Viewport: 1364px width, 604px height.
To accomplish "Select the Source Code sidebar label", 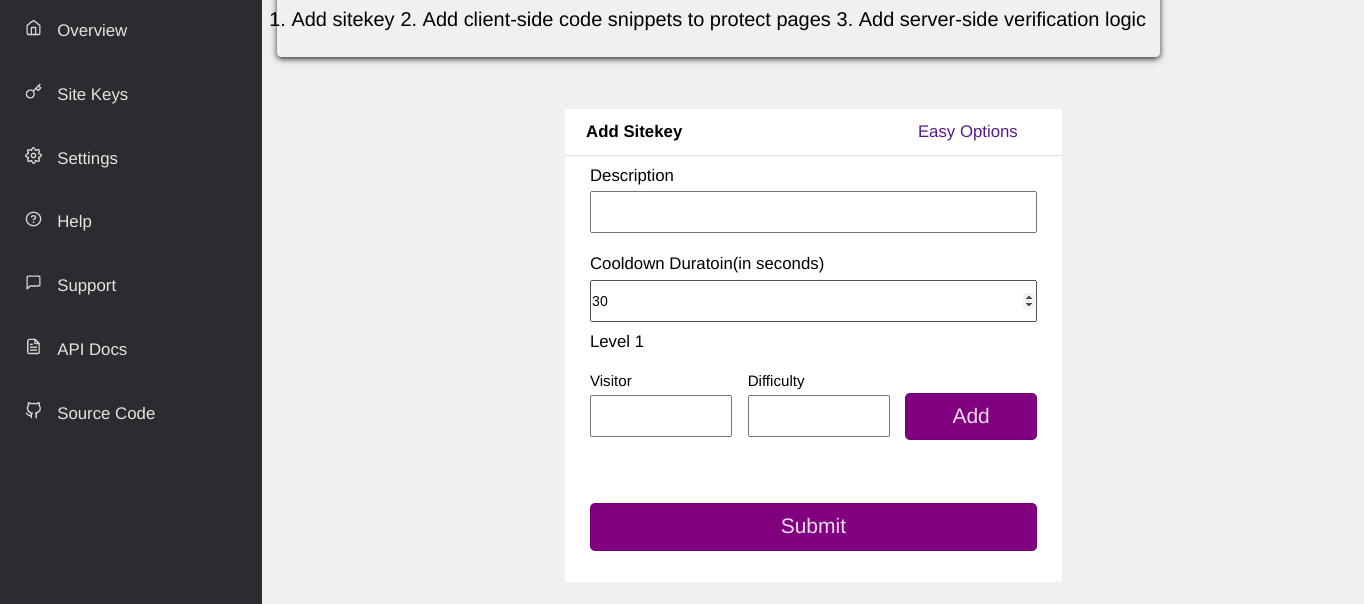I will tap(106, 413).
